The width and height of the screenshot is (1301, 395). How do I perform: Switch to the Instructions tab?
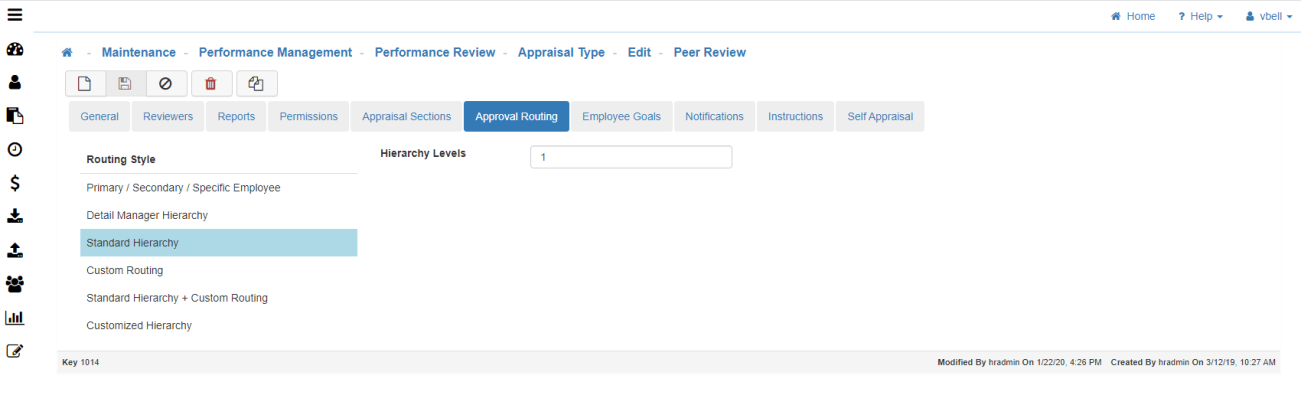(795, 116)
